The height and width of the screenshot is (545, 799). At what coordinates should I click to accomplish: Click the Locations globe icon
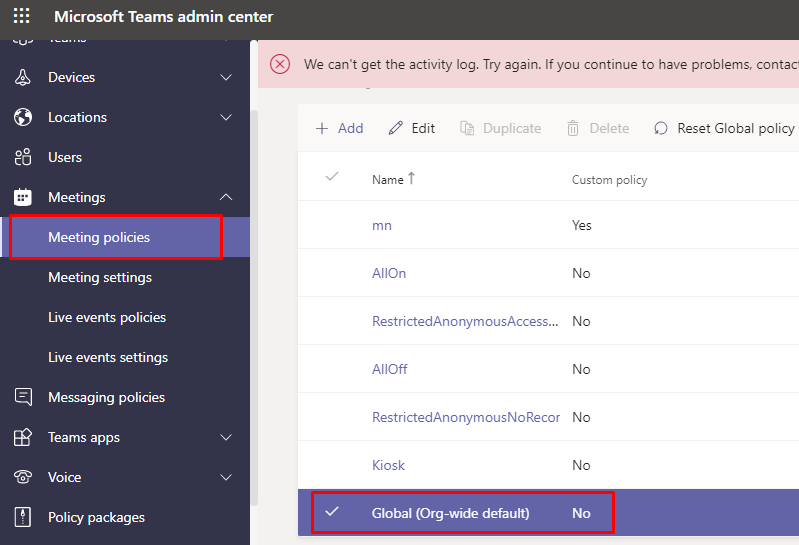click(x=23, y=117)
